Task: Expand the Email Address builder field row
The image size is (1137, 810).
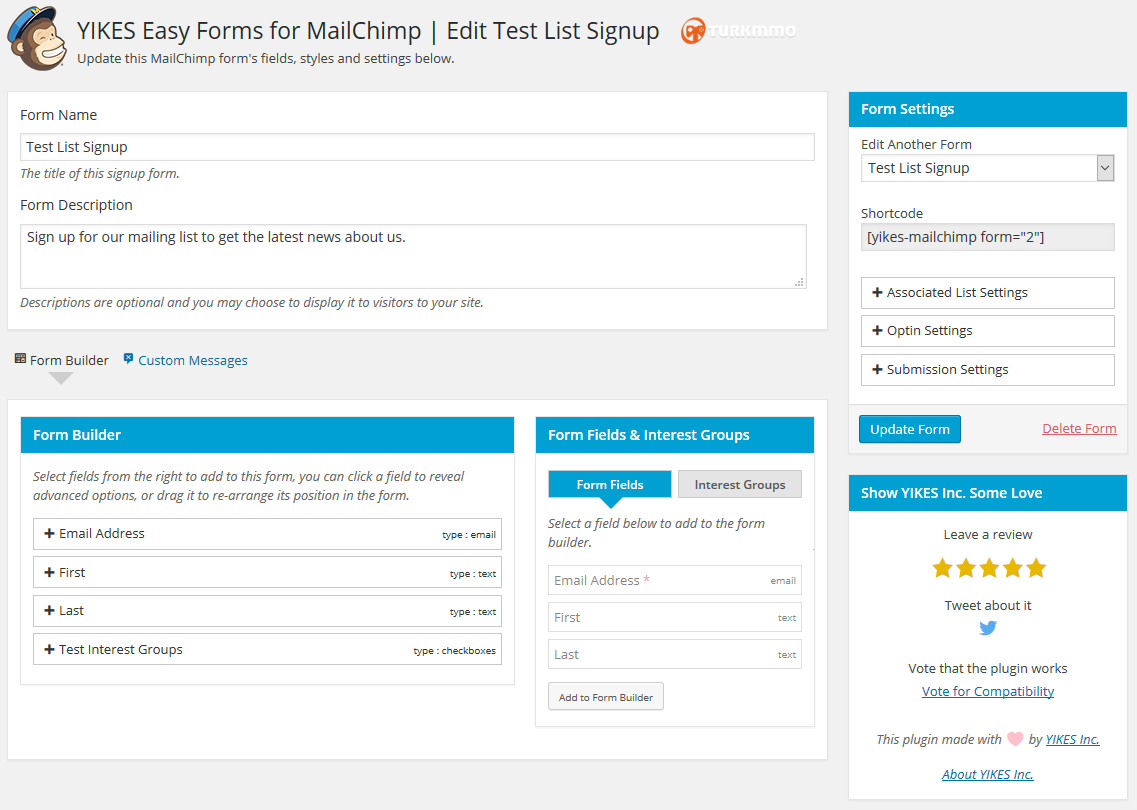Action: tap(267, 534)
